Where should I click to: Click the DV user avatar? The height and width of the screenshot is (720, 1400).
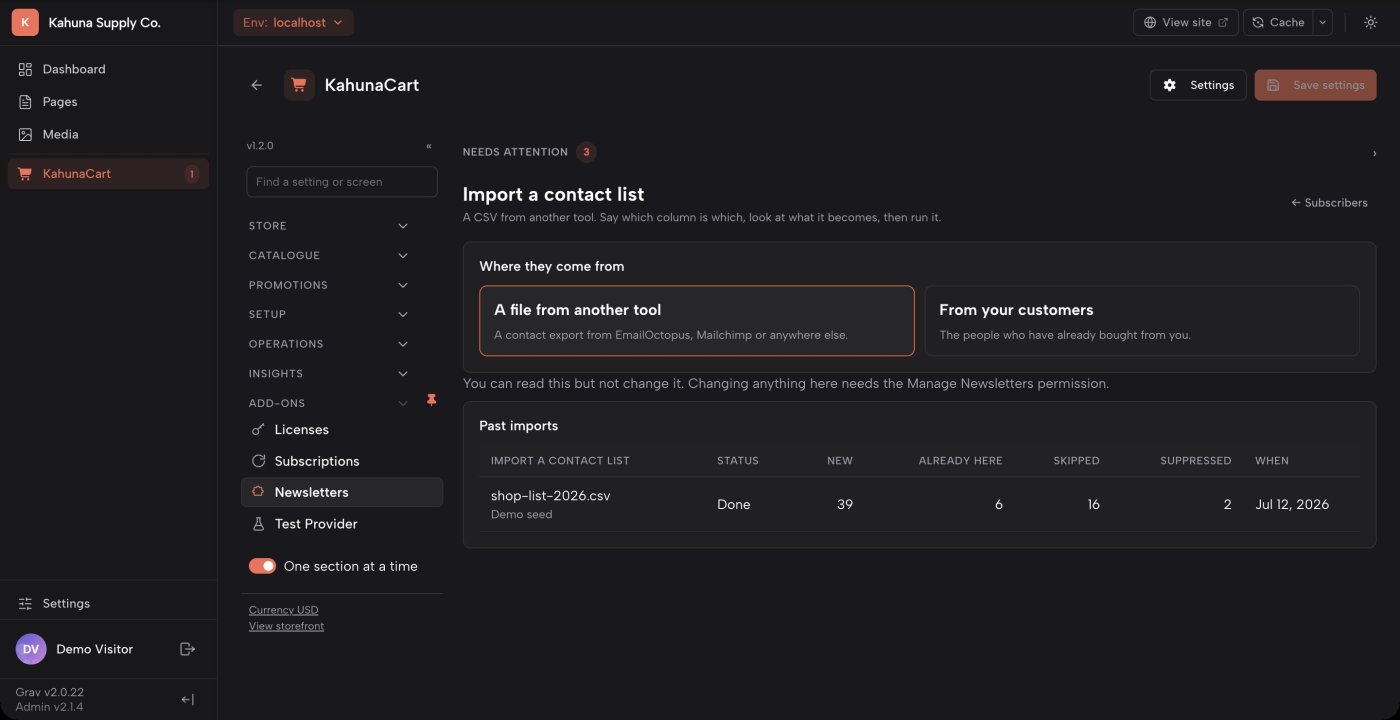click(x=31, y=649)
